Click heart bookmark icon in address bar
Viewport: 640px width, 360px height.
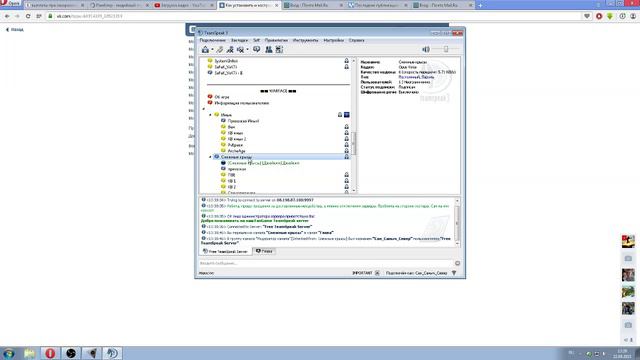pos(587,16)
